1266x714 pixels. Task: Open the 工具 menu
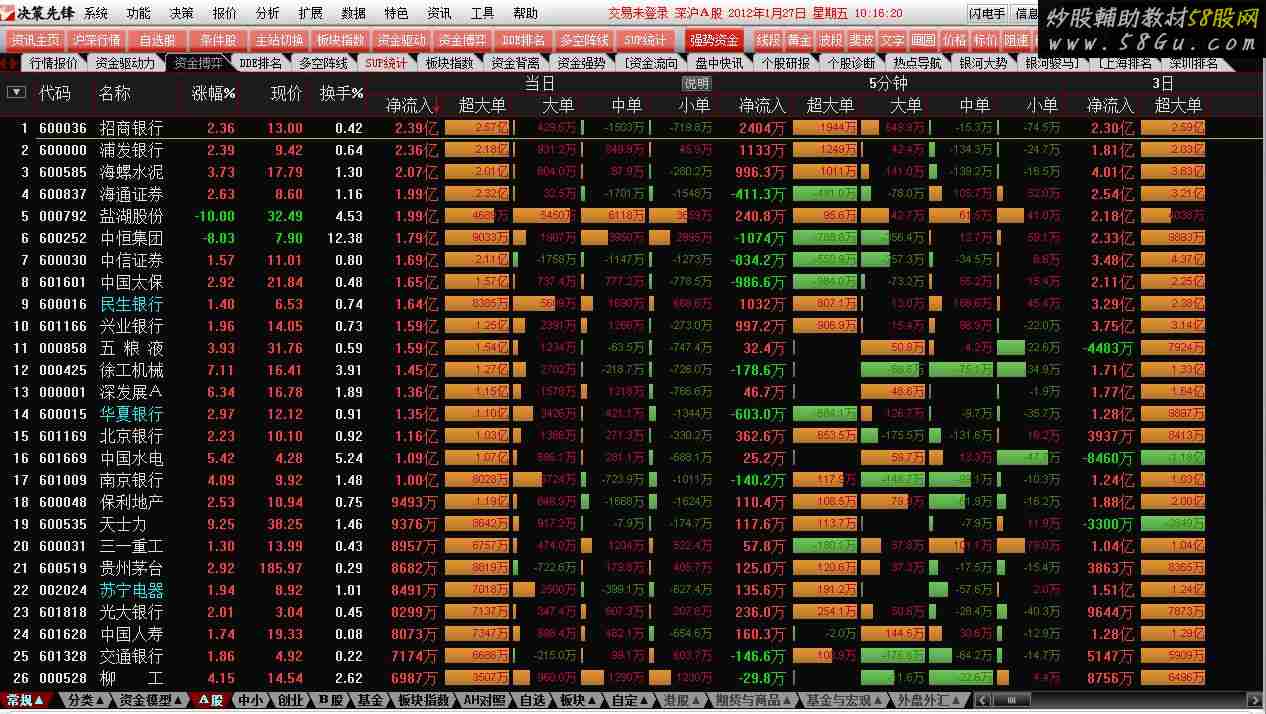pos(482,13)
